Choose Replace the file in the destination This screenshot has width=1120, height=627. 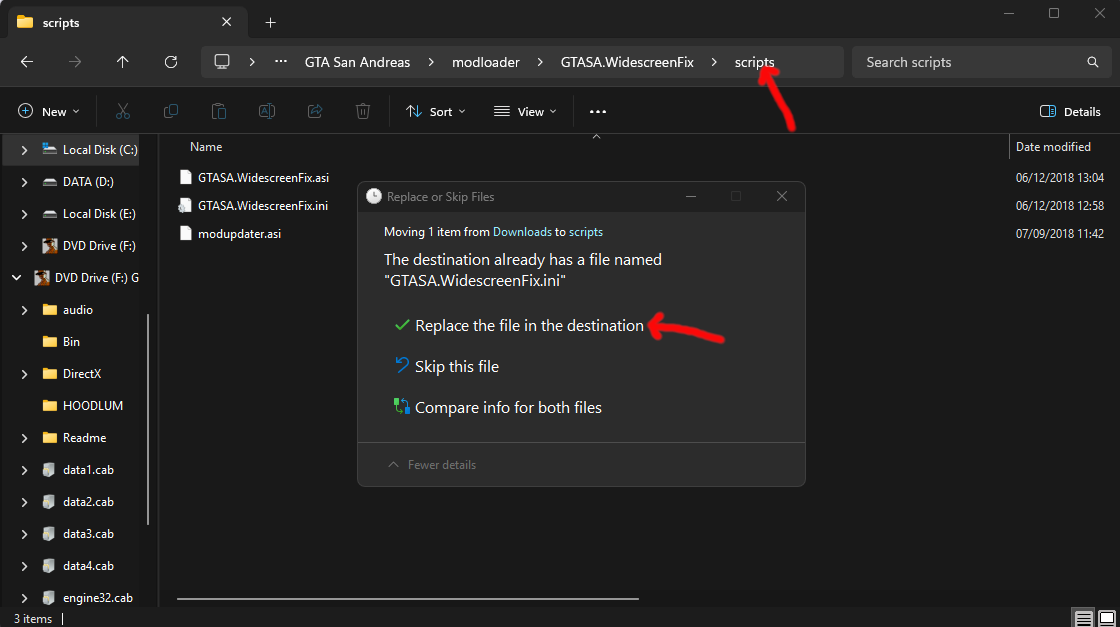[519, 326]
